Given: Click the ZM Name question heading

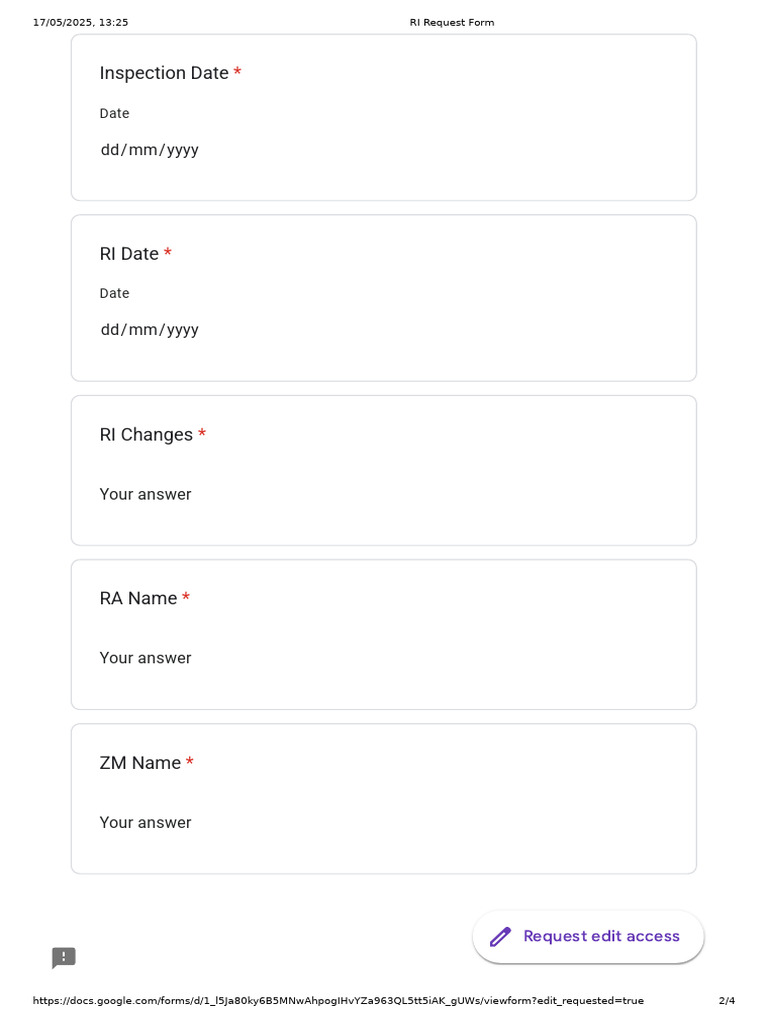Looking at the screenshot, I should click(x=140, y=763).
